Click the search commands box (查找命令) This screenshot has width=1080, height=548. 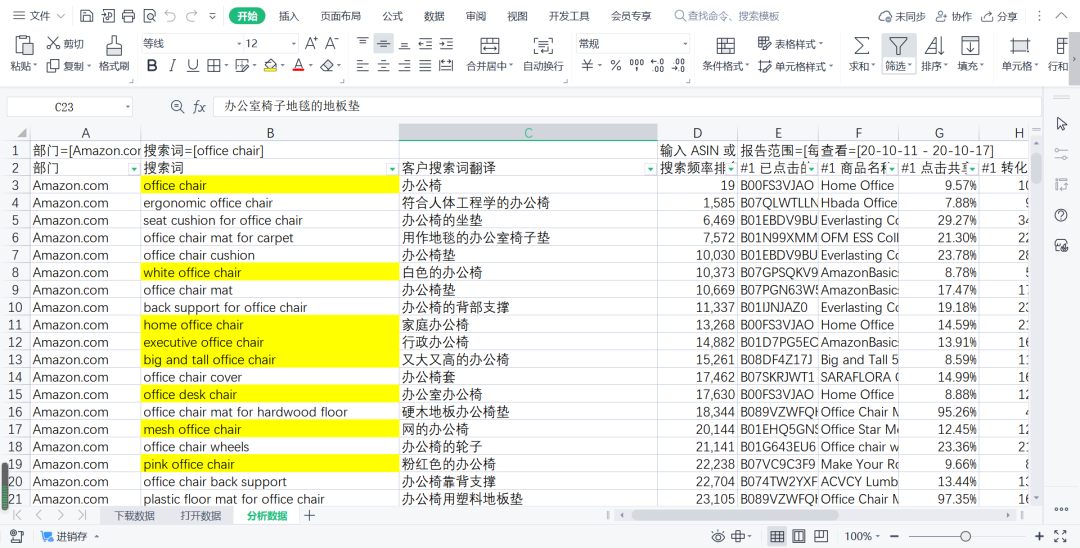[x=727, y=16]
